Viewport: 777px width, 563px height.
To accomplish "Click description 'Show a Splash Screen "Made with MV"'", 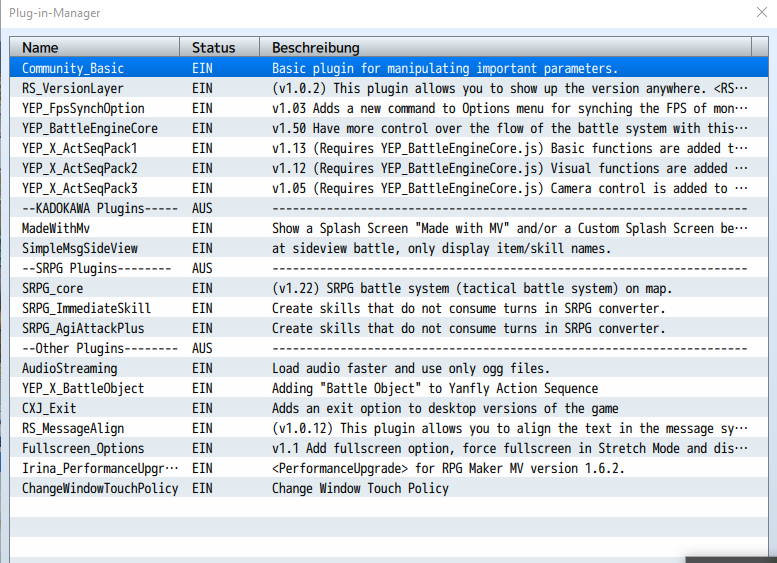I will [390, 228].
